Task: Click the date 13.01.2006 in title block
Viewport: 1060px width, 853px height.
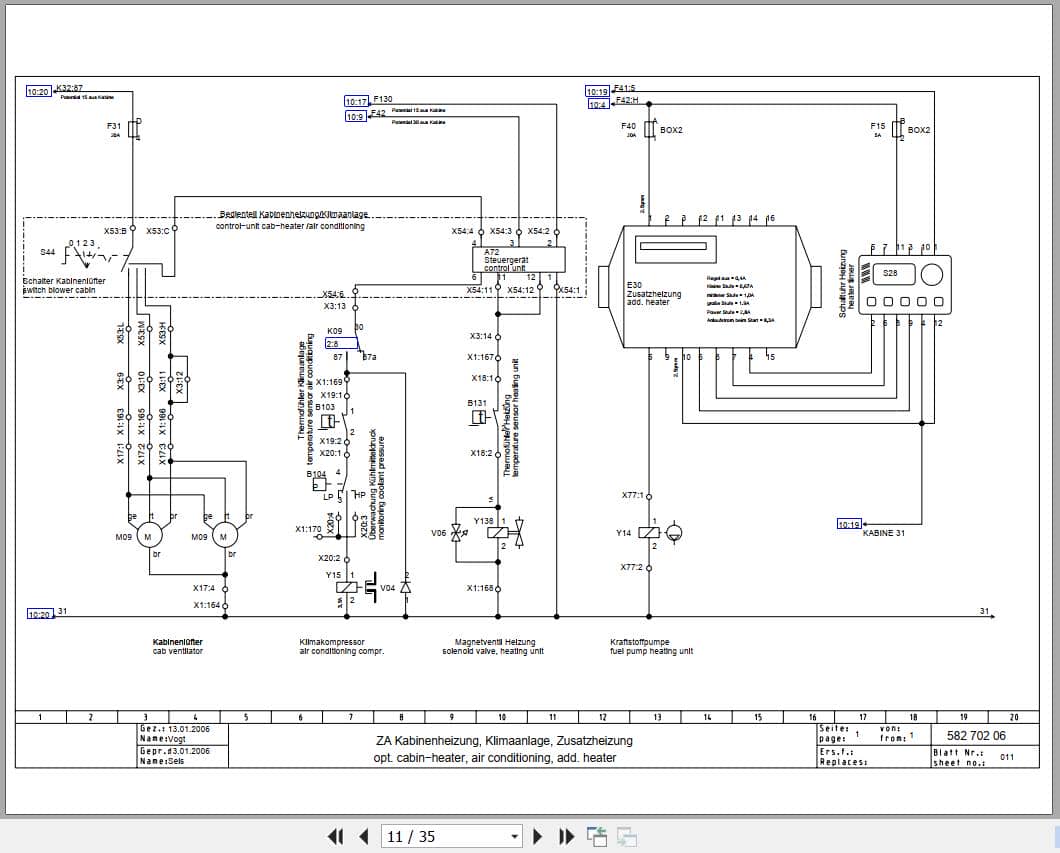Action: click(x=189, y=729)
